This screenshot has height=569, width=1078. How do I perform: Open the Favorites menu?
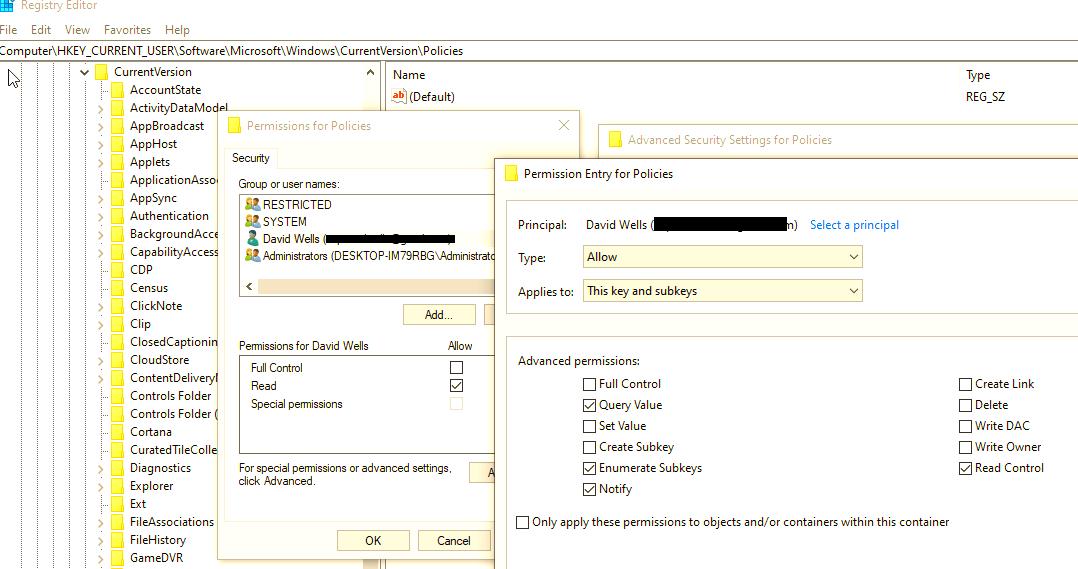coord(127,30)
